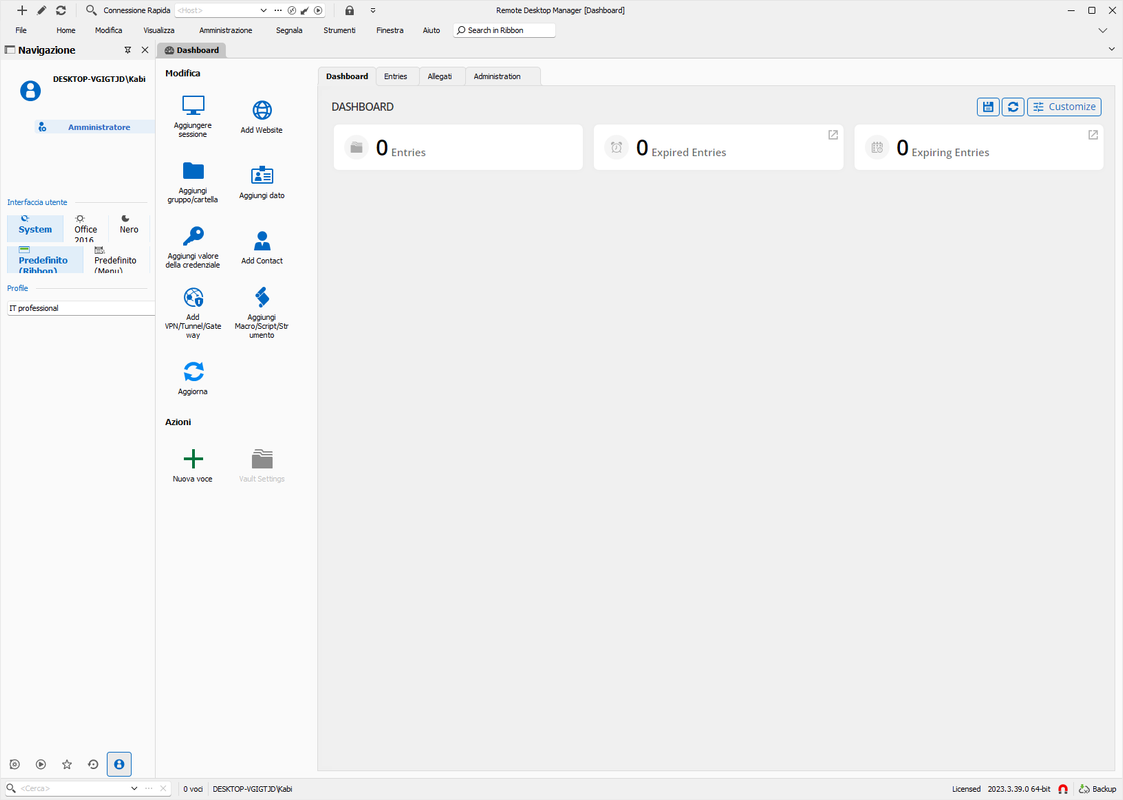Pin the Navigazione panel
This screenshot has height=800, width=1123.
pos(127,50)
